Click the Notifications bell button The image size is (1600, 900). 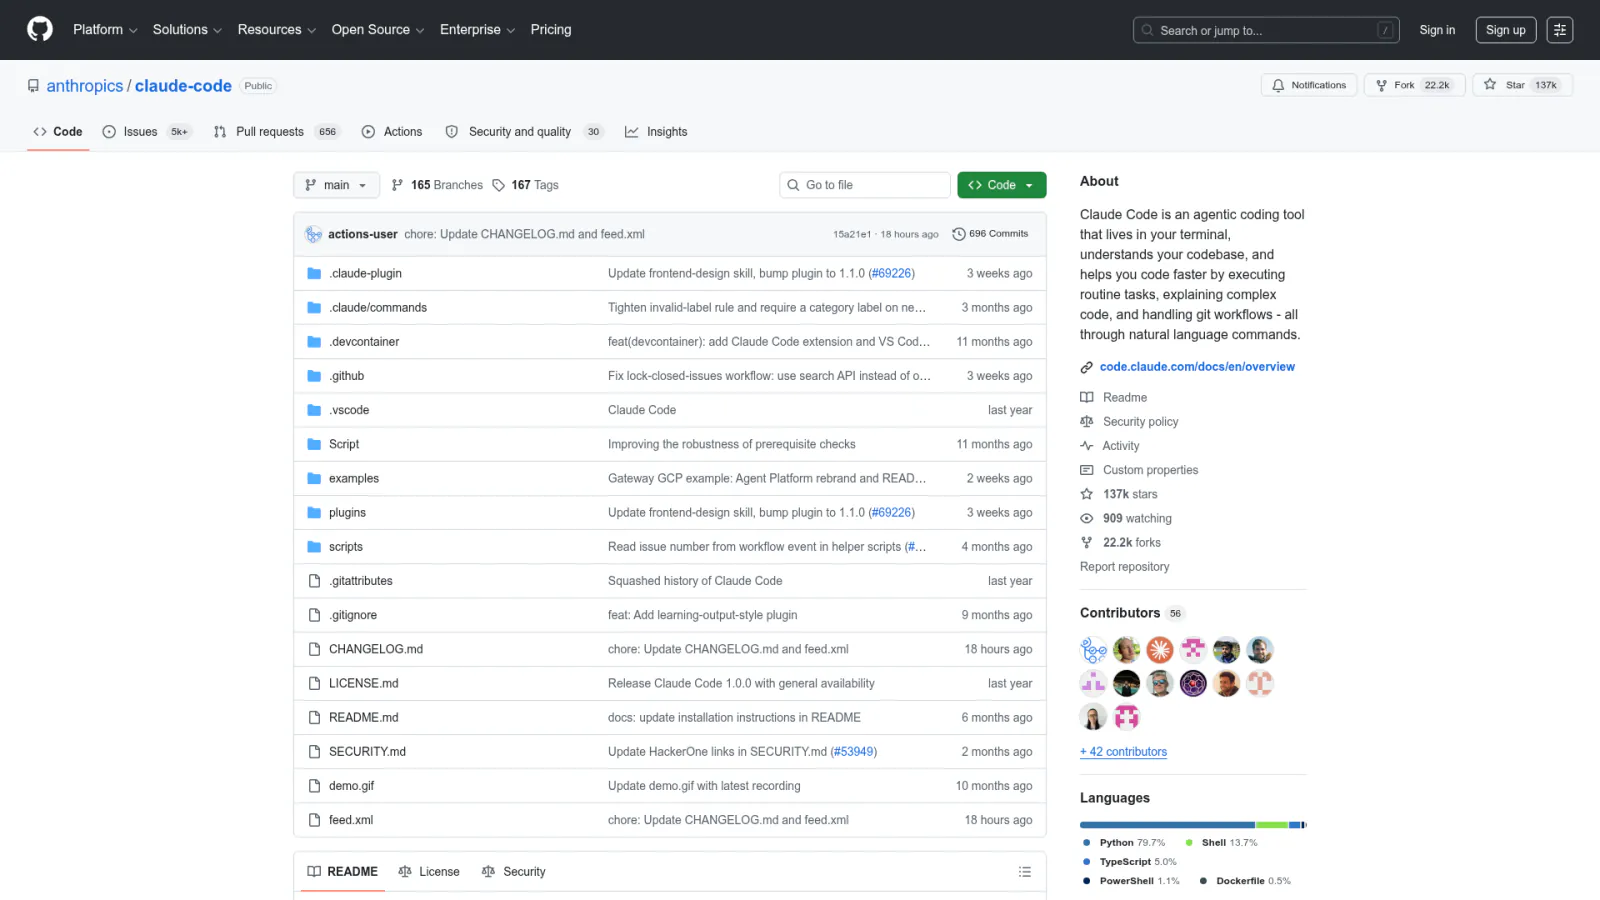(1309, 85)
